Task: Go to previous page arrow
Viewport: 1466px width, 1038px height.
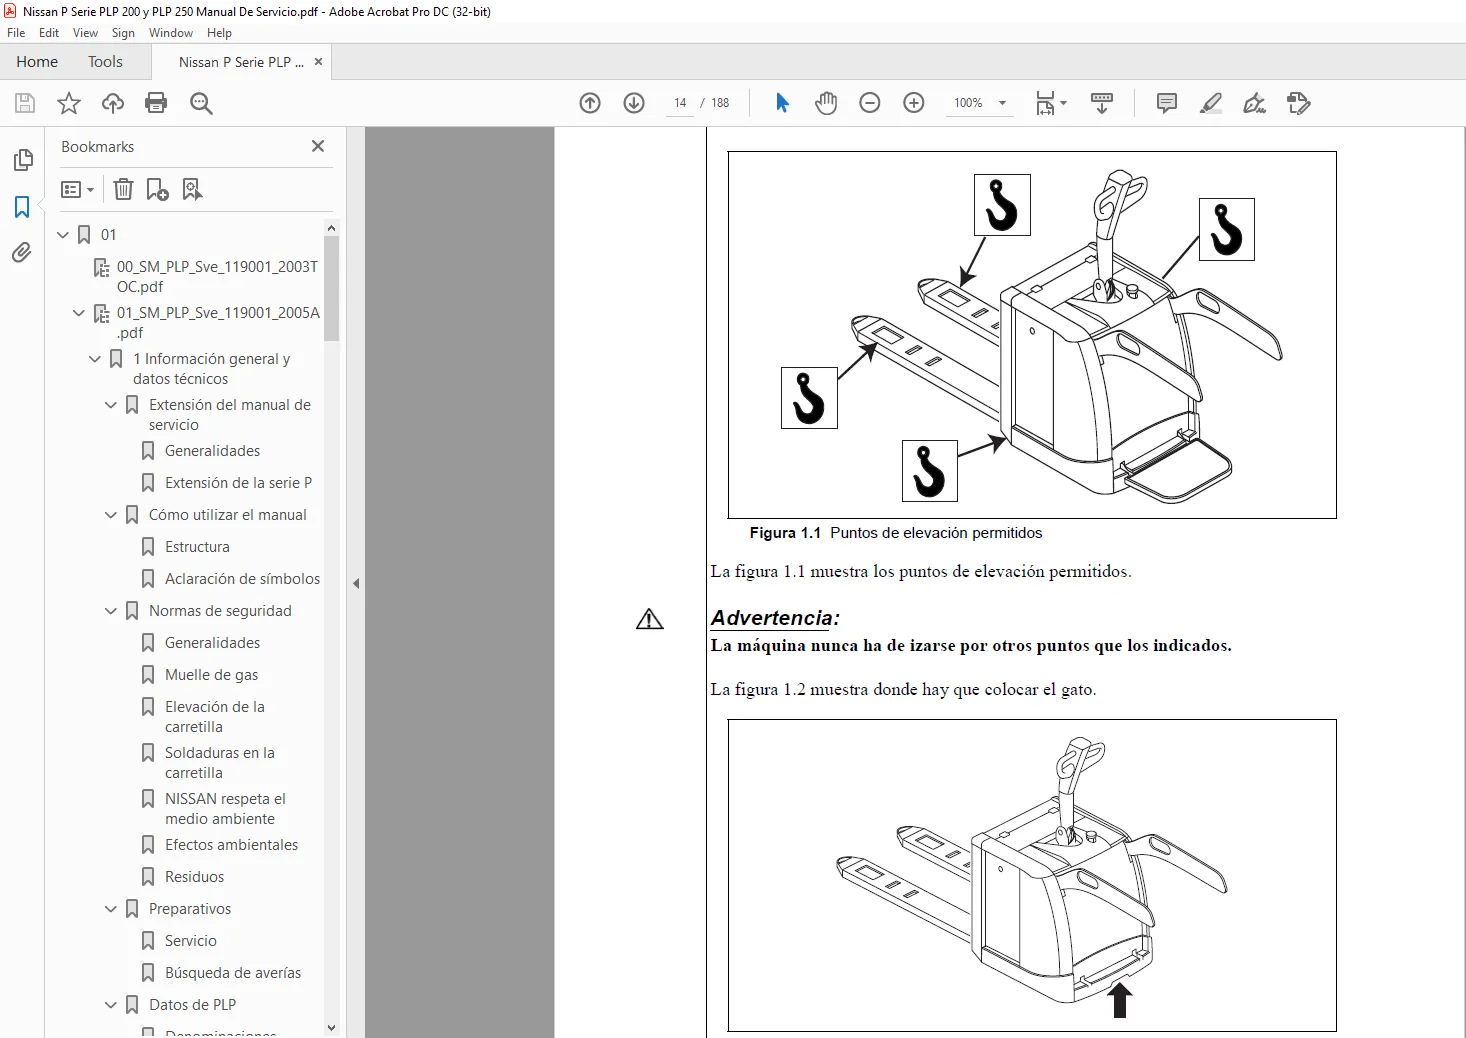Action: click(x=590, y=103)
